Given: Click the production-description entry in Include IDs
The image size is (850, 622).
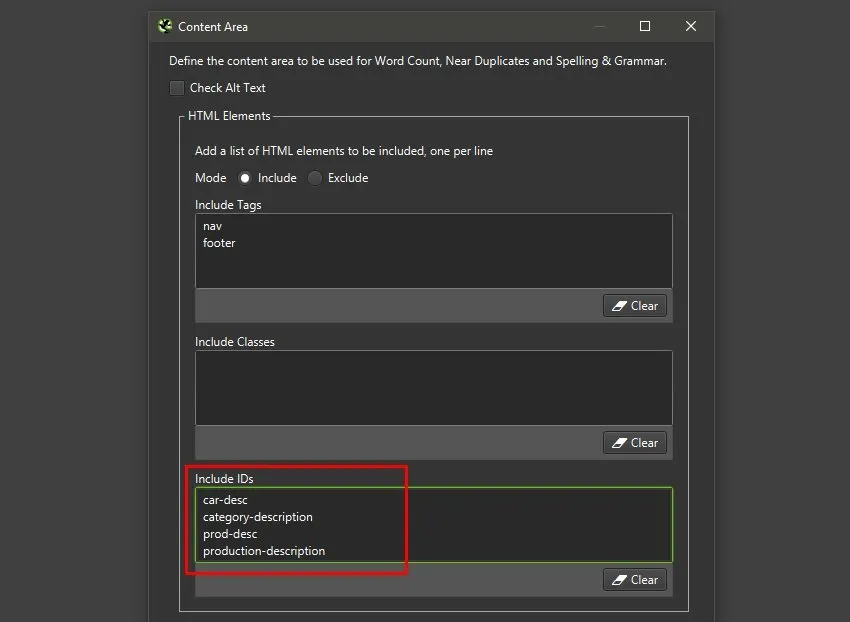Looking at the screenshot, I should click(x=263, y=551).
